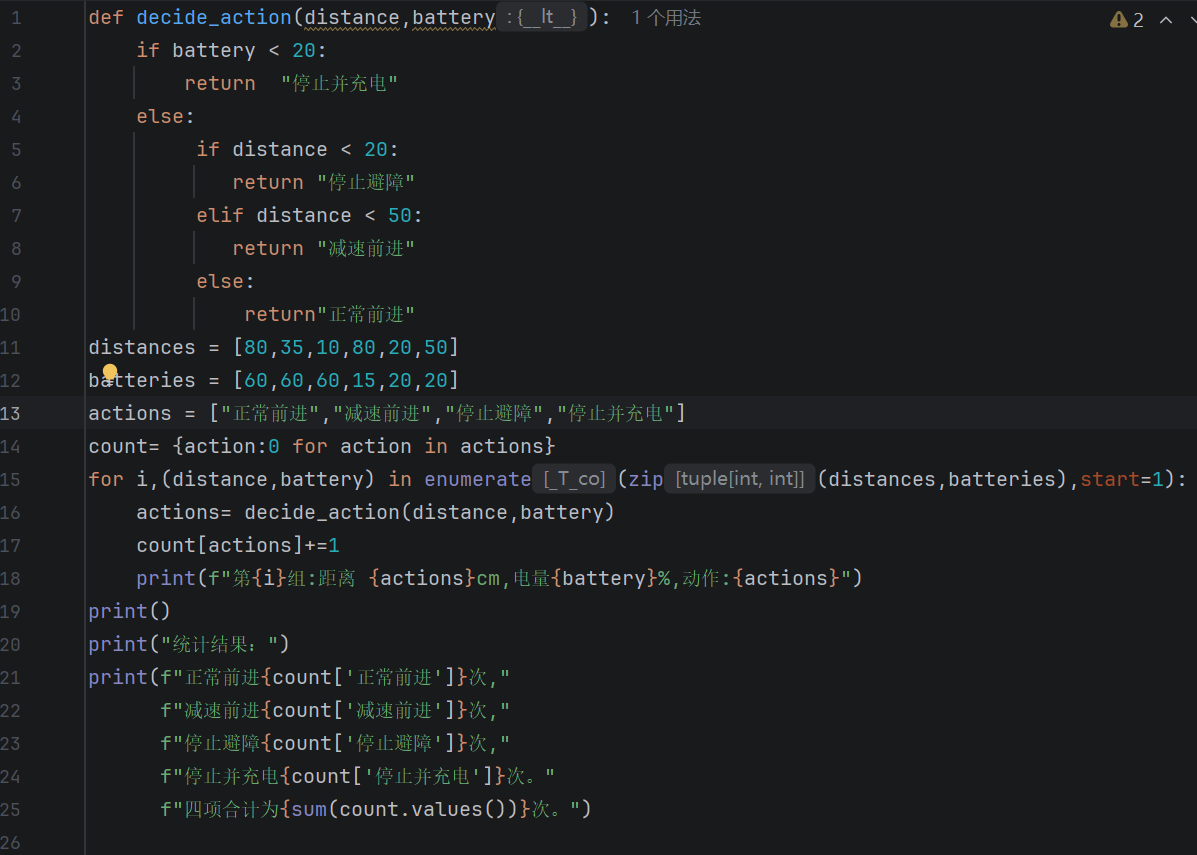Click the "正常前进" return string on line 10
The width and height of the screenshot is (1197, 855).
366,314
